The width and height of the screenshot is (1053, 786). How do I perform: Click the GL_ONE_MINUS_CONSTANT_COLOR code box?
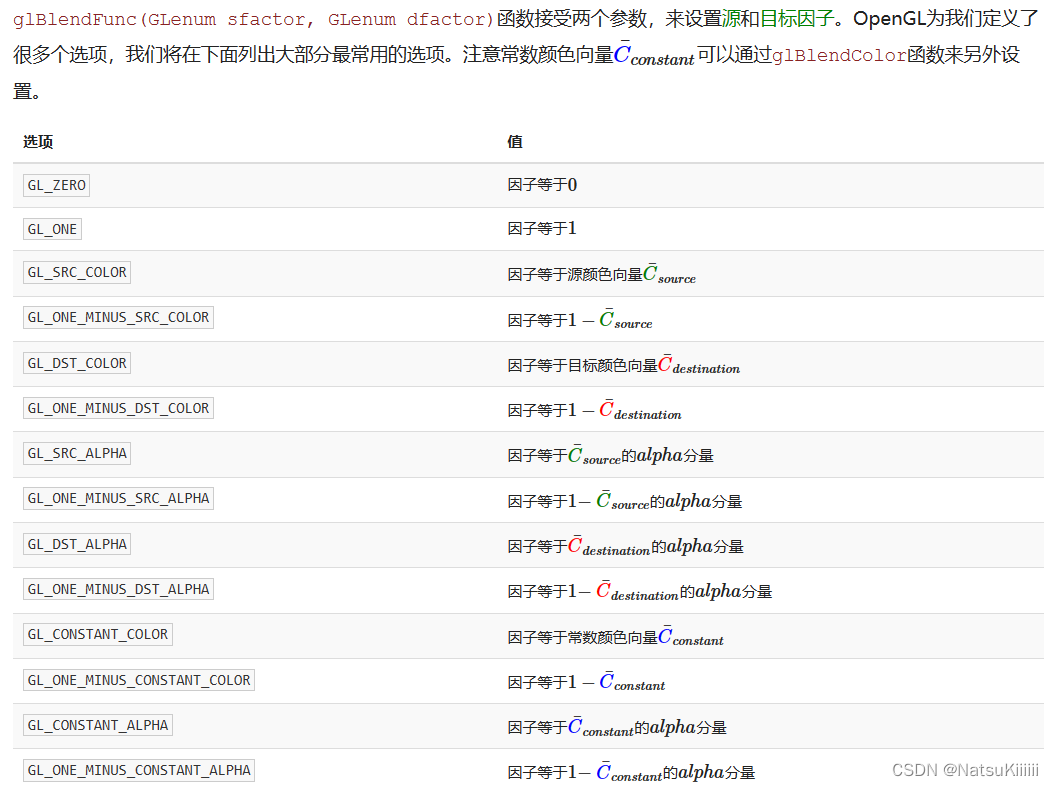[x=138, y=679]
